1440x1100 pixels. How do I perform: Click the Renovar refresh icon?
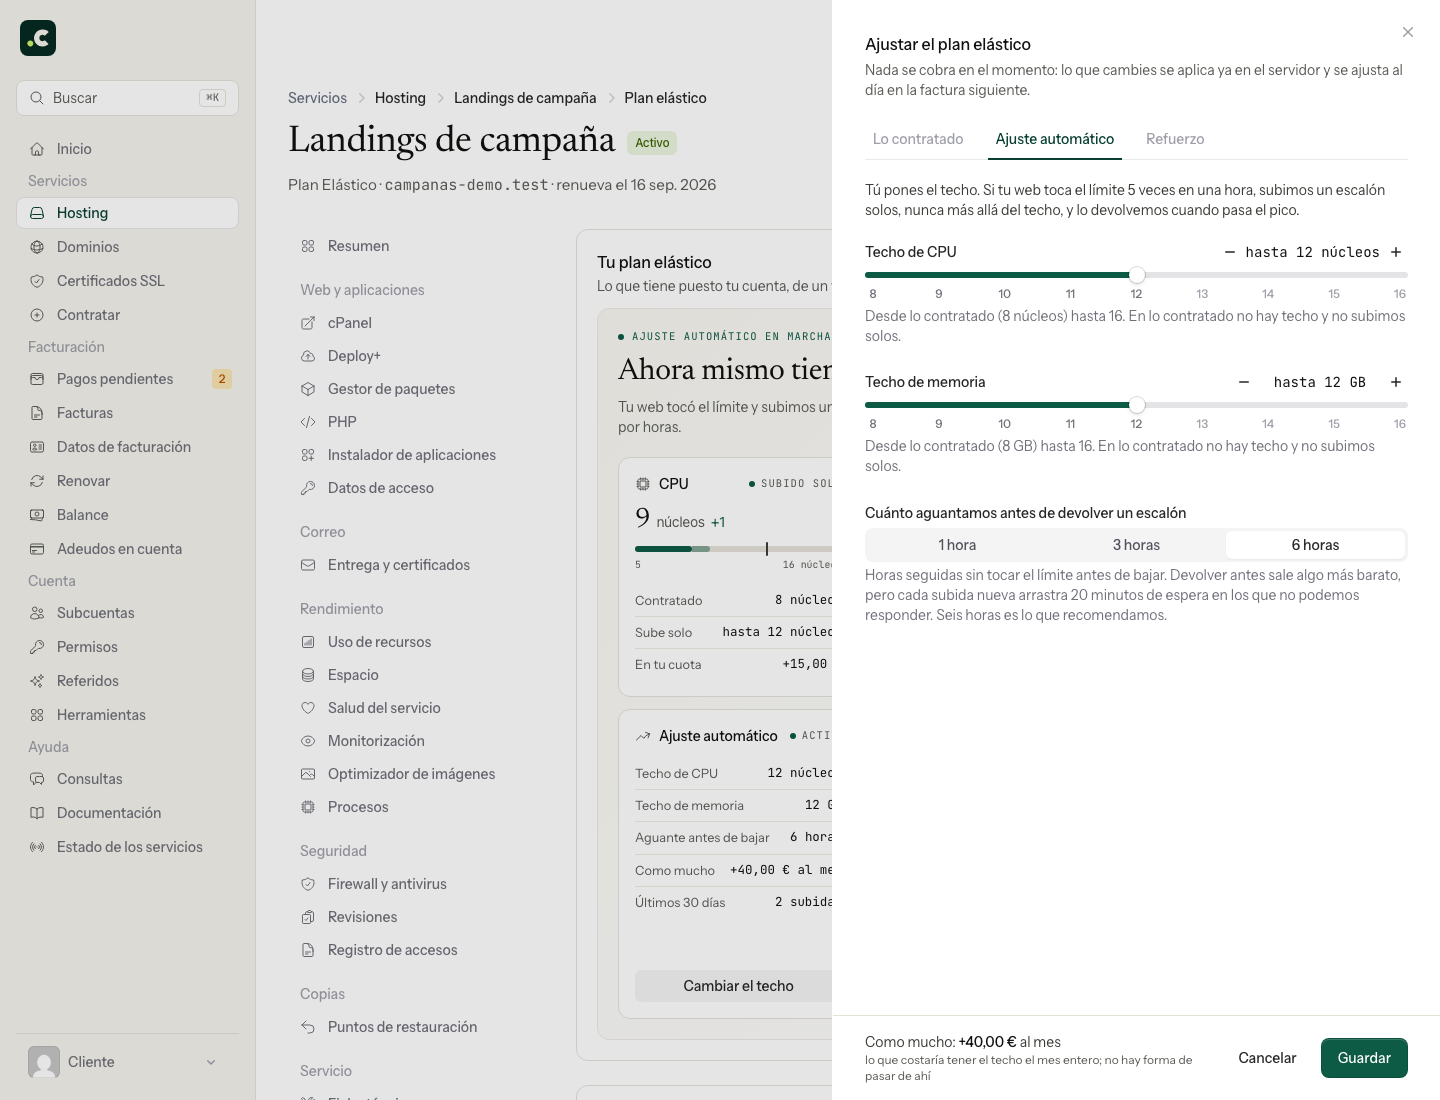(x=37, y=481)
